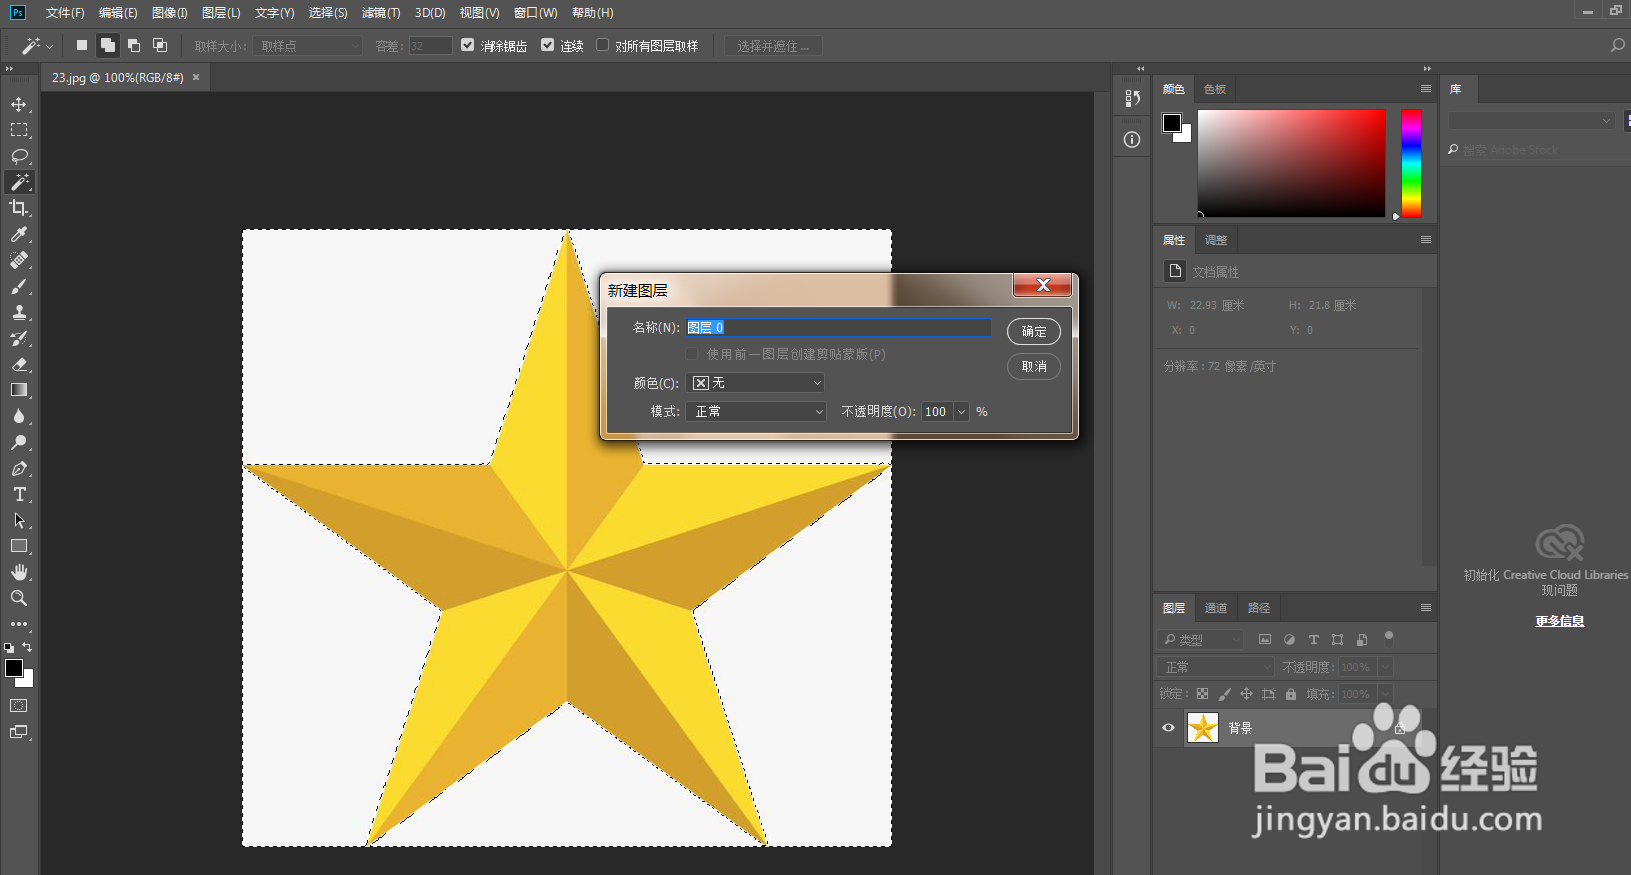The width and height of the screenshot is (1631, 875).
Task: Select the Blur tool
Action: tap(19, 416)
